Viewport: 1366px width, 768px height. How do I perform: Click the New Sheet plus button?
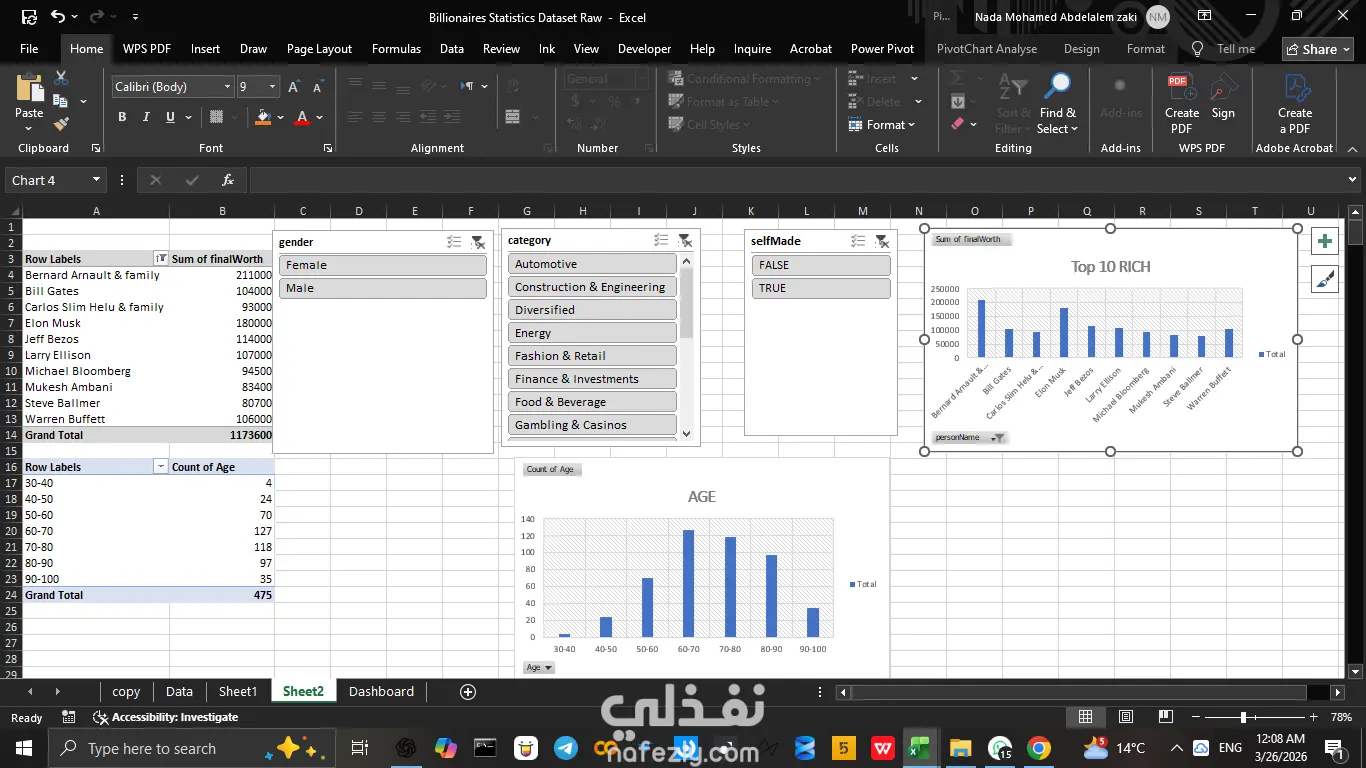(467, 692)
